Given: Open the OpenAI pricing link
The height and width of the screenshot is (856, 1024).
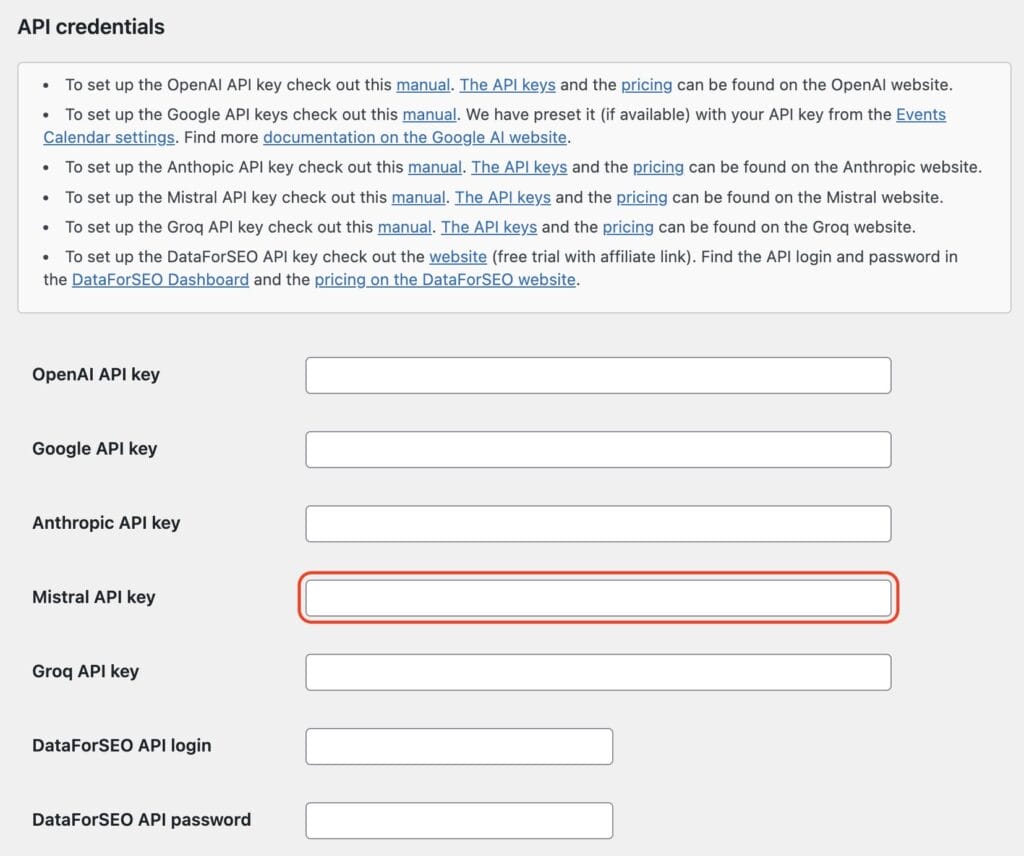Looking at the screenshot, I should tap(647, 85).
